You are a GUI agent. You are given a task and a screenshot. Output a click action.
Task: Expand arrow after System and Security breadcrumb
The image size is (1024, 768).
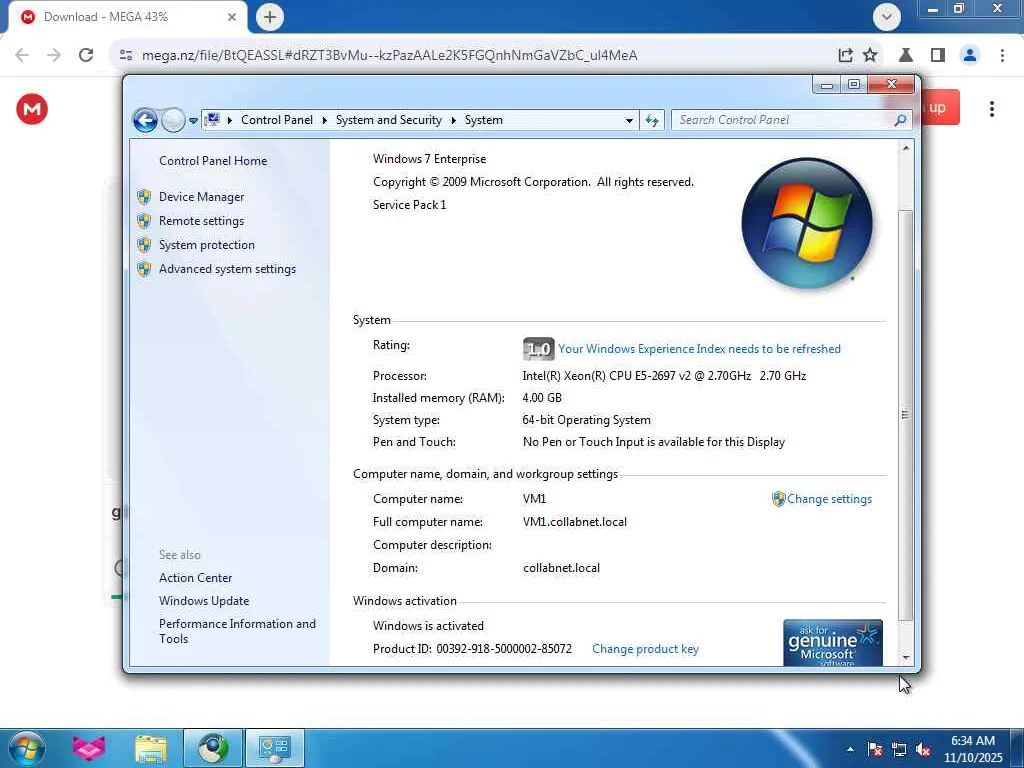coord(453,120)
